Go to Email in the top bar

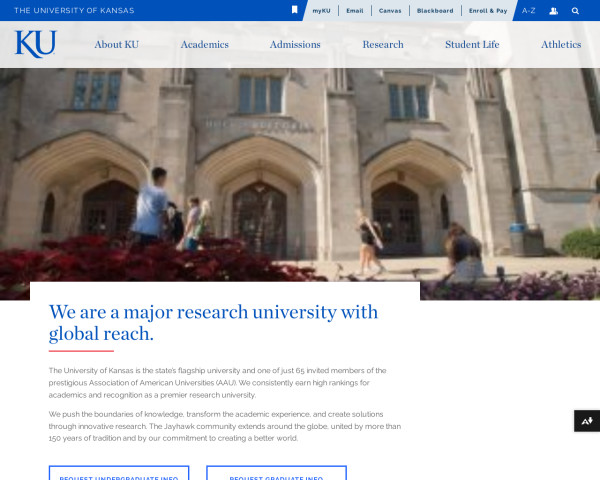pyautogui.click(x=354, y=10)
